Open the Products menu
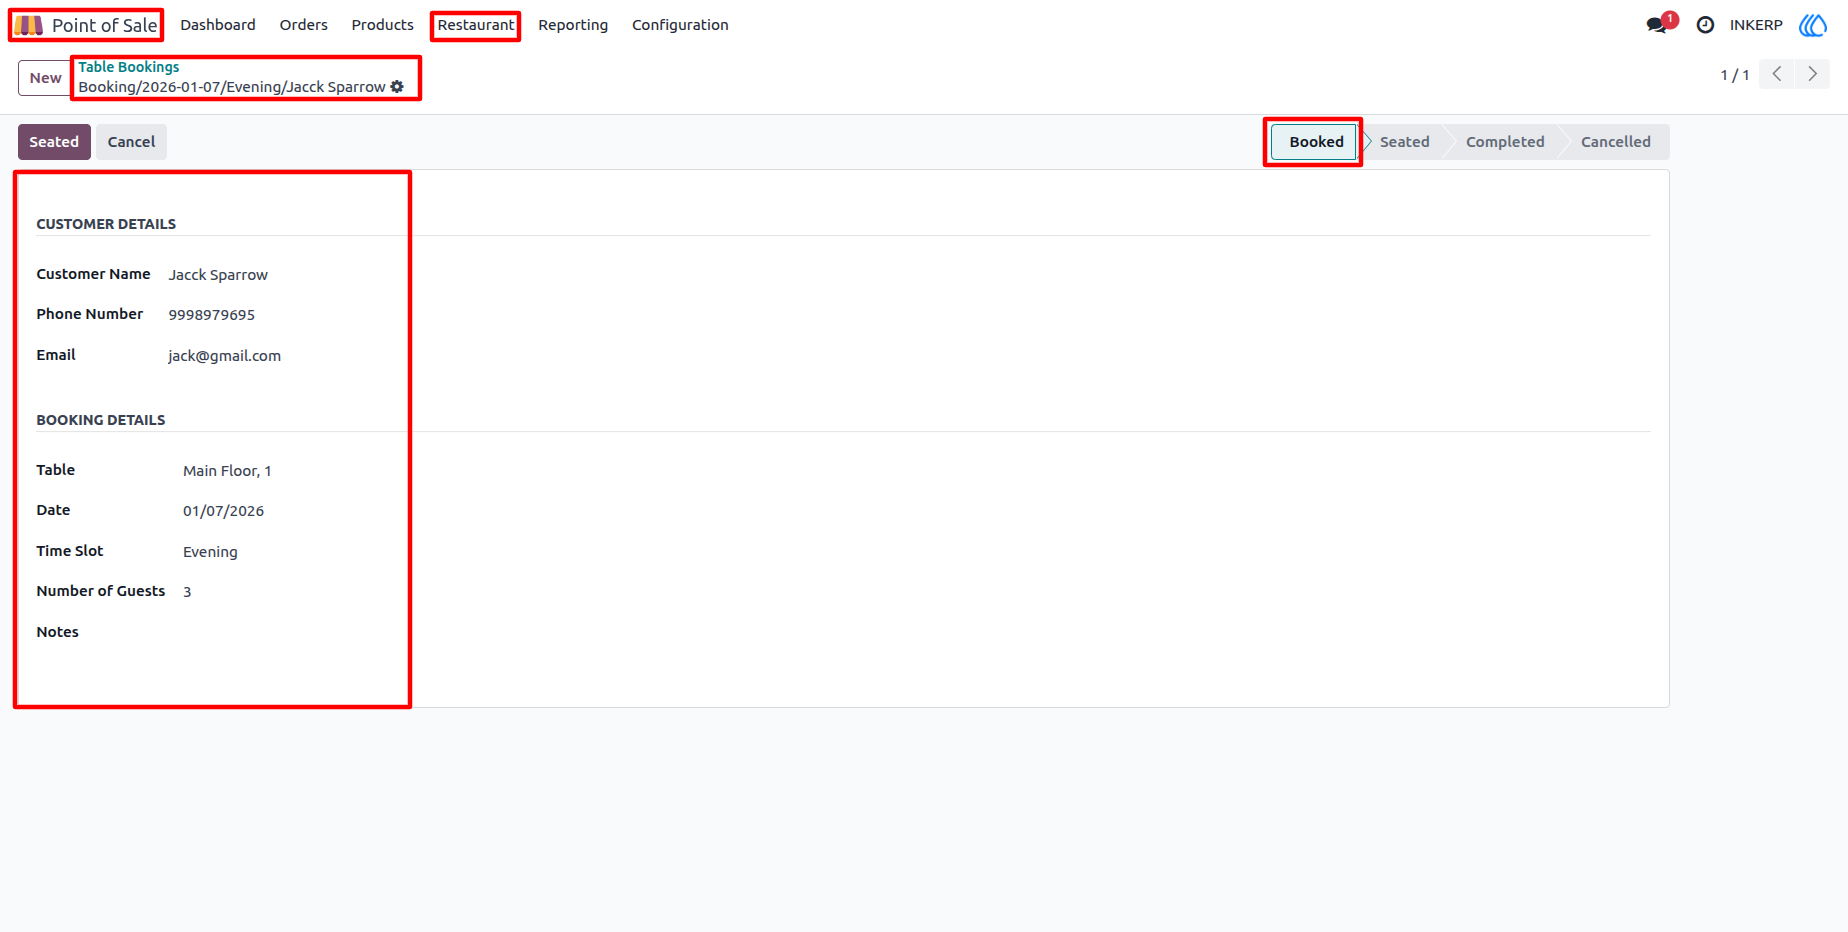The width and height of the screenshot is (1848, 932). (382, 25)
